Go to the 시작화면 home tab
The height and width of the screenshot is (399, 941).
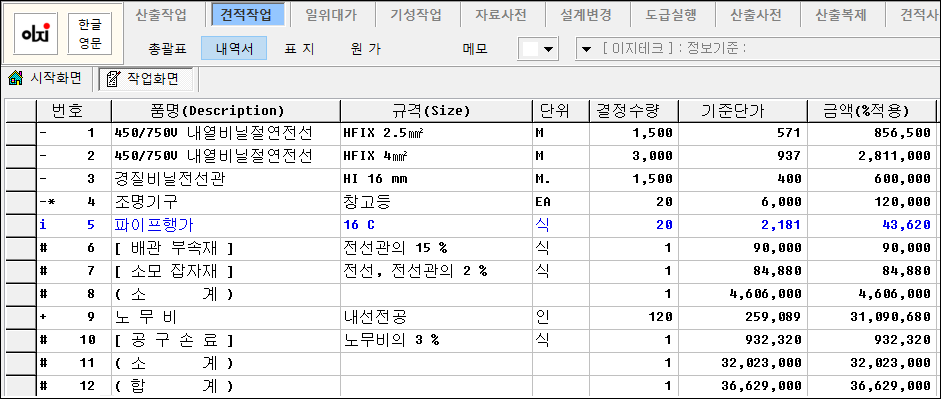[x=45, y=78]
